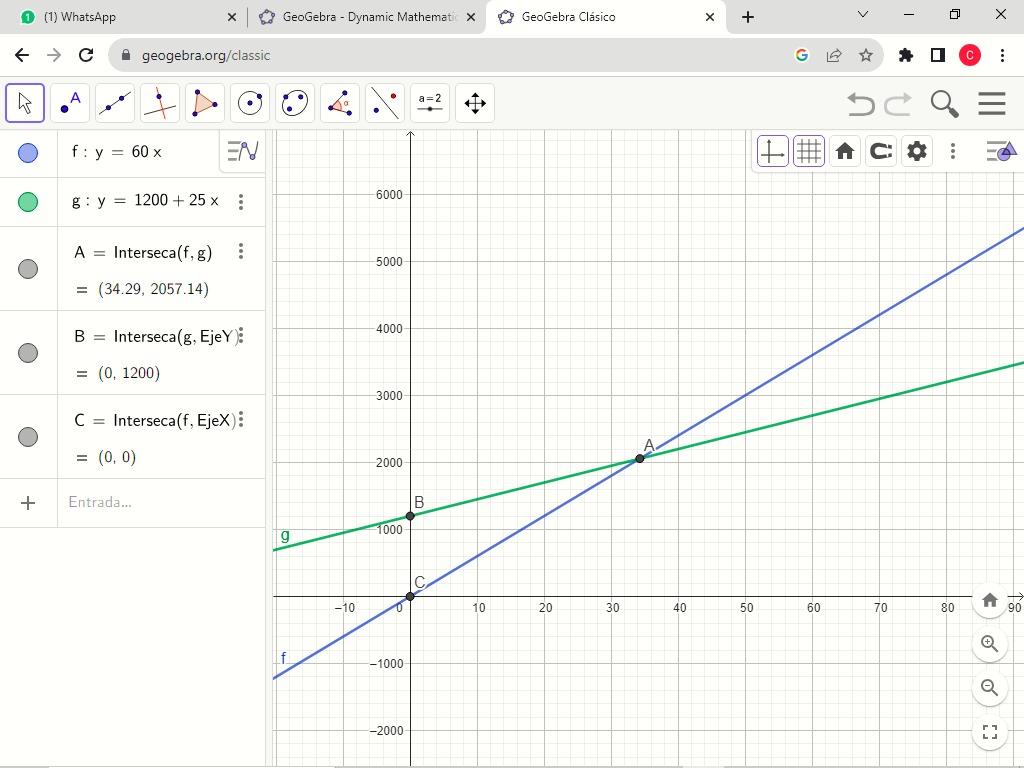Select the Polygon tool

click(x=205, y=103)
